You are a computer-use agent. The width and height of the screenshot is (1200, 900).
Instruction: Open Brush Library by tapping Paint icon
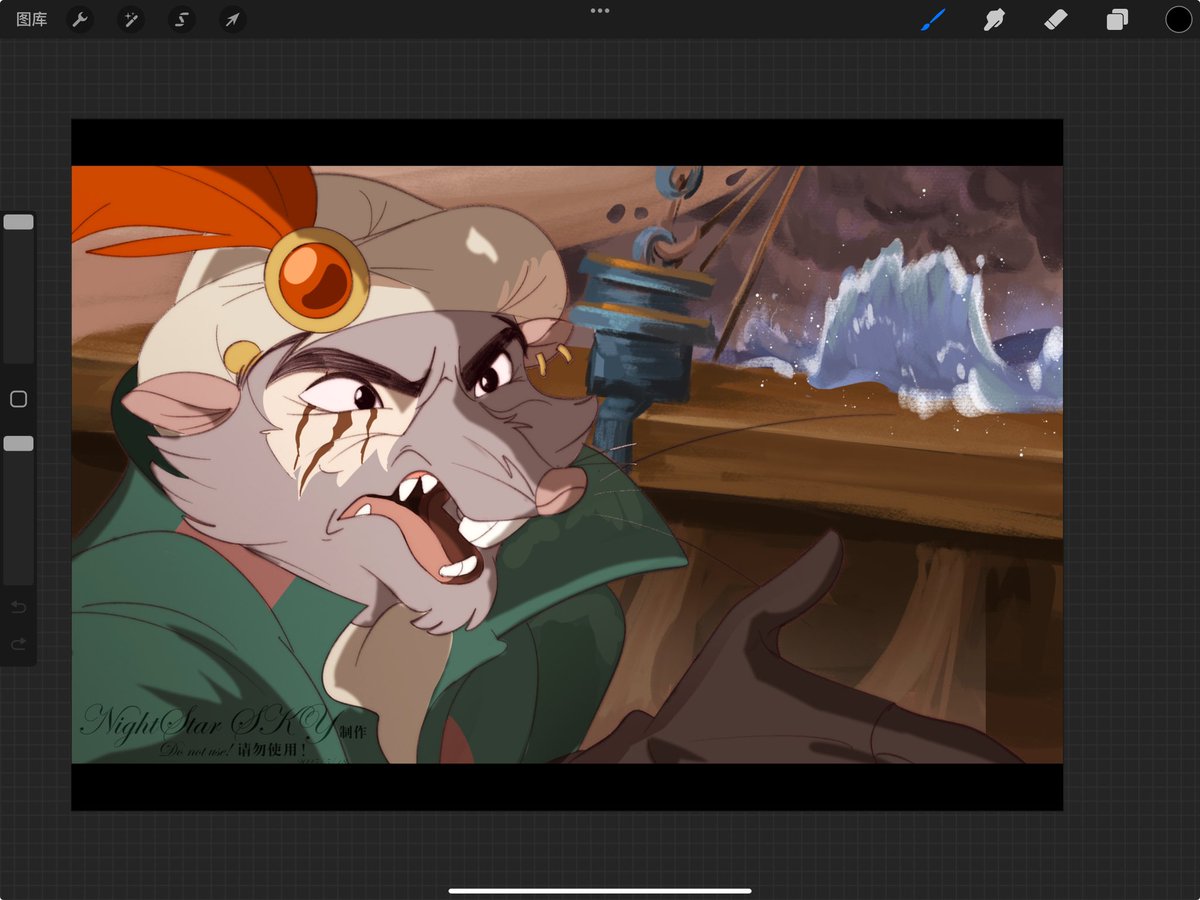[x=932, y=19]
